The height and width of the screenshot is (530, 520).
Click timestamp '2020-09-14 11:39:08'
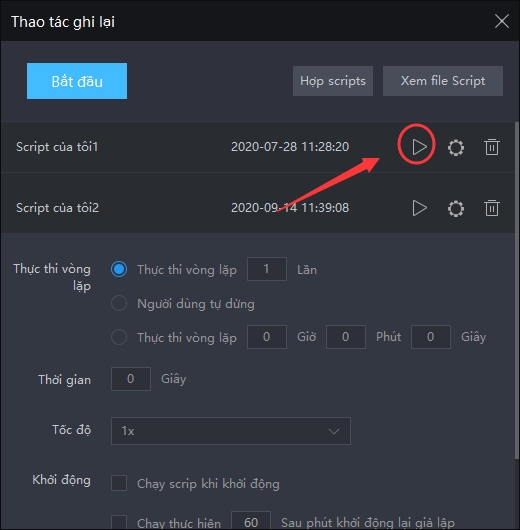coord(290,208)
